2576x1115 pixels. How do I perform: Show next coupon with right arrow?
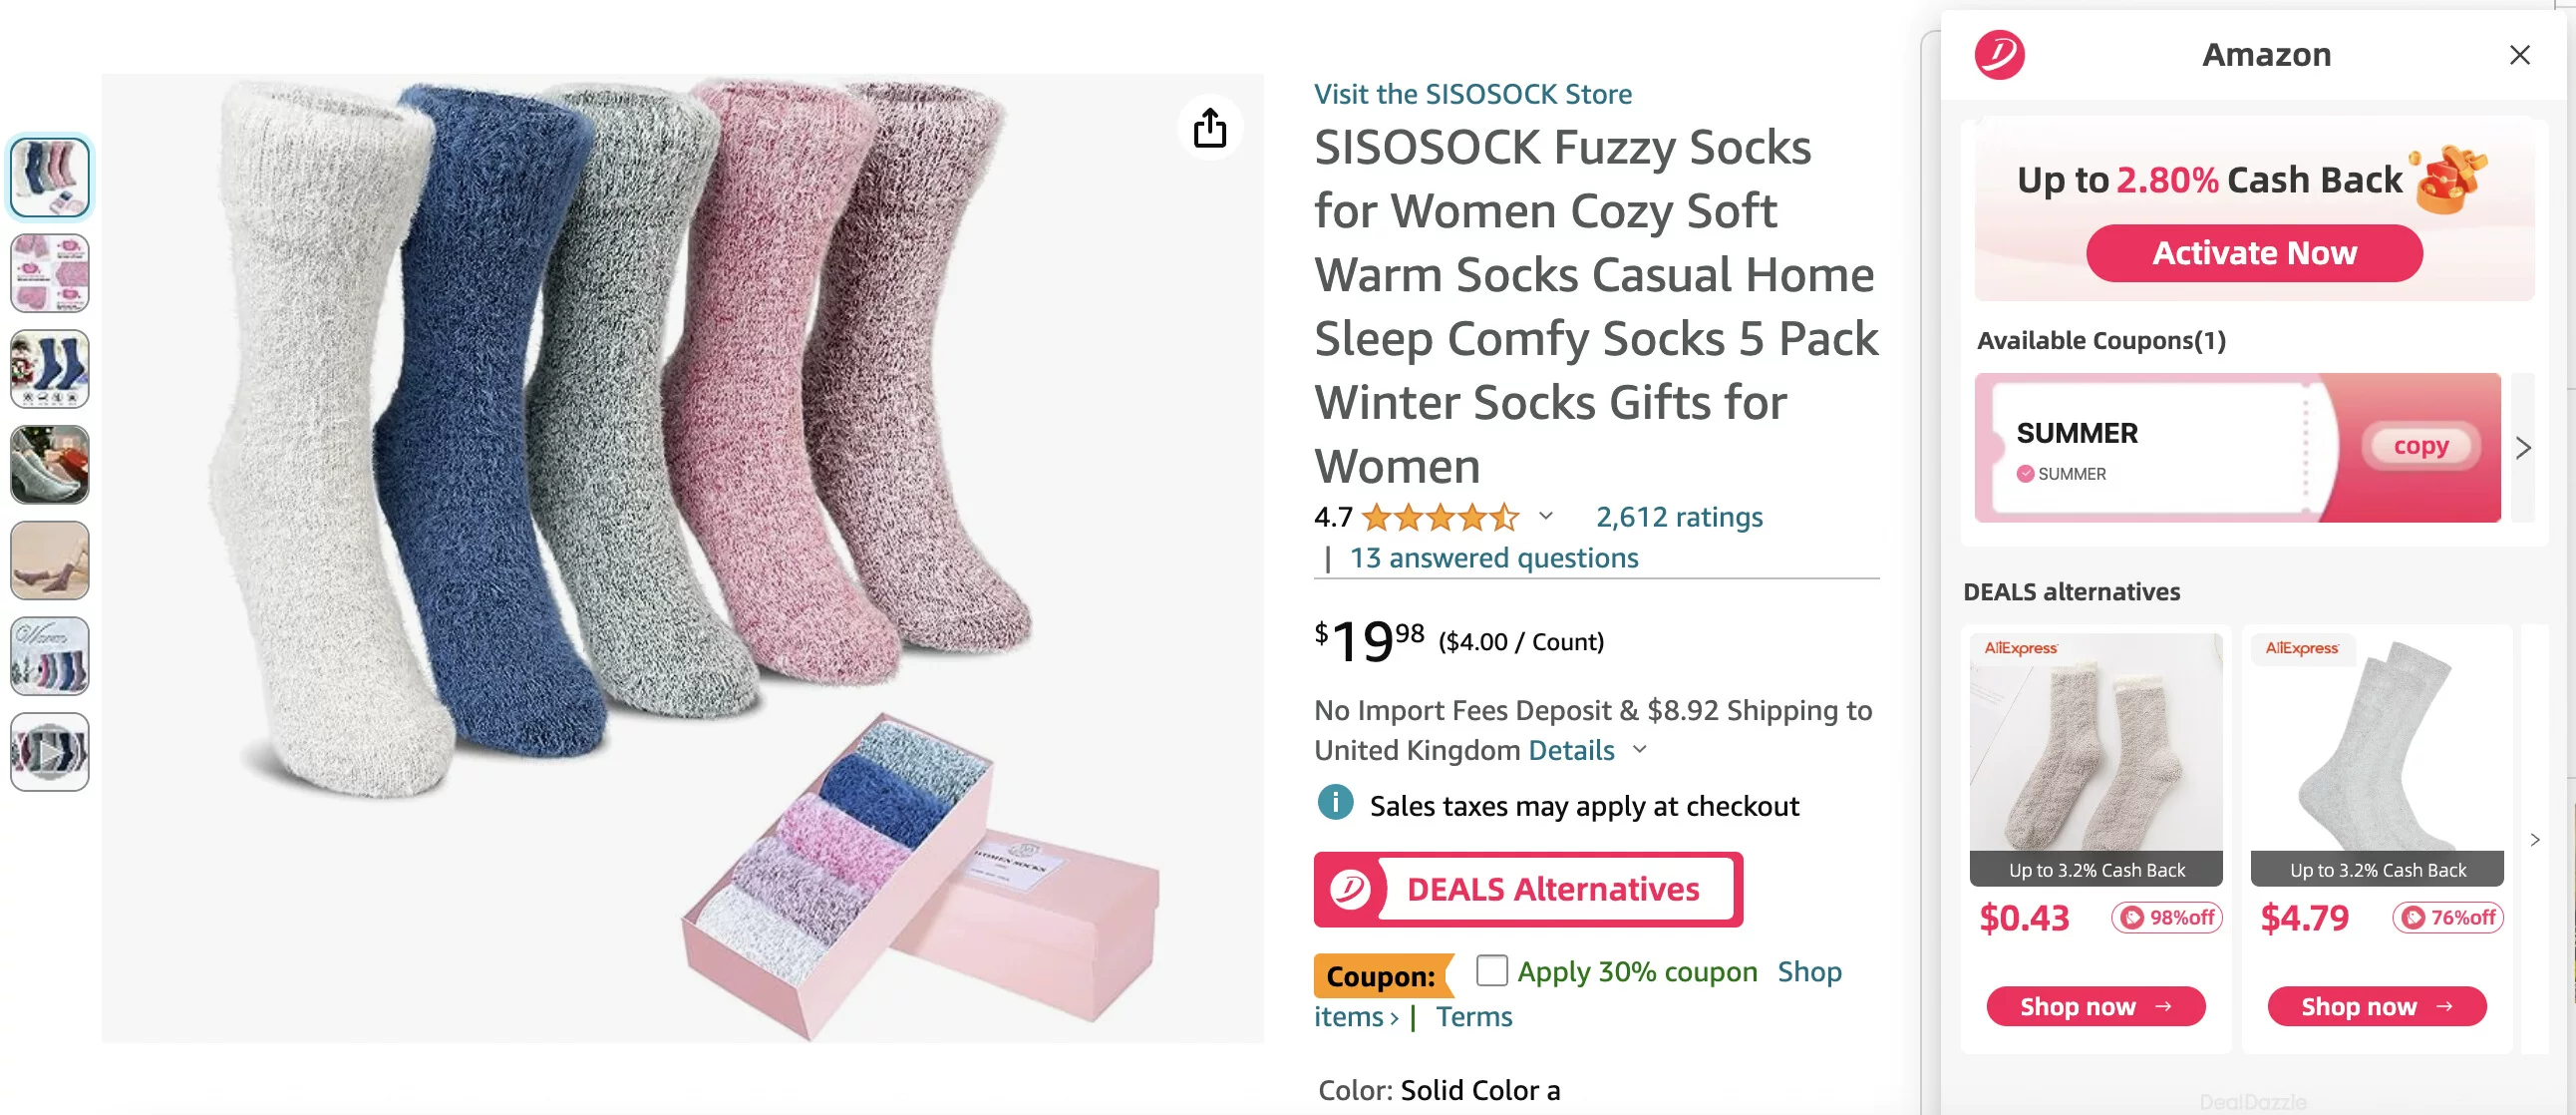2523,447
